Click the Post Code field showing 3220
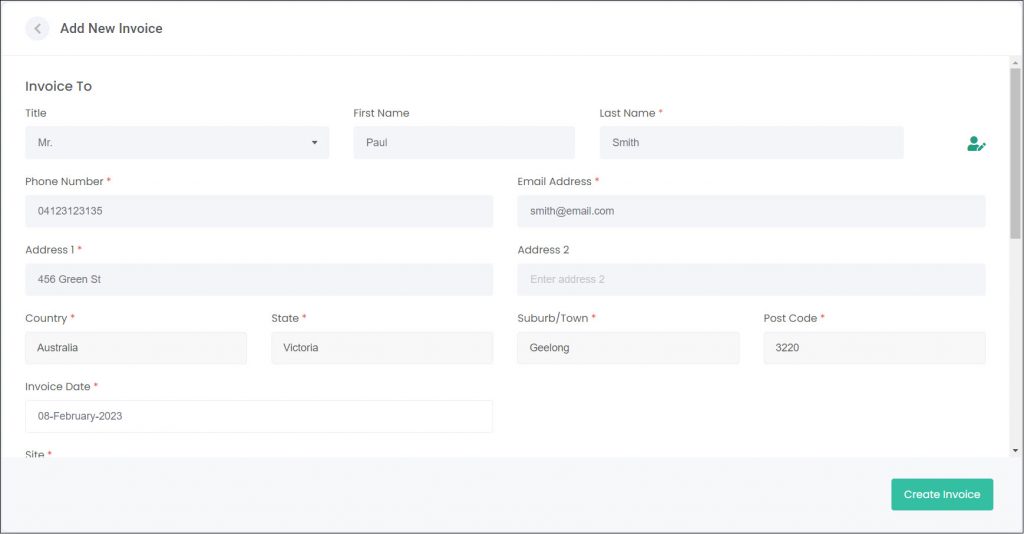The height and width of the screenshot is (534, 1024). click(874, 348)
